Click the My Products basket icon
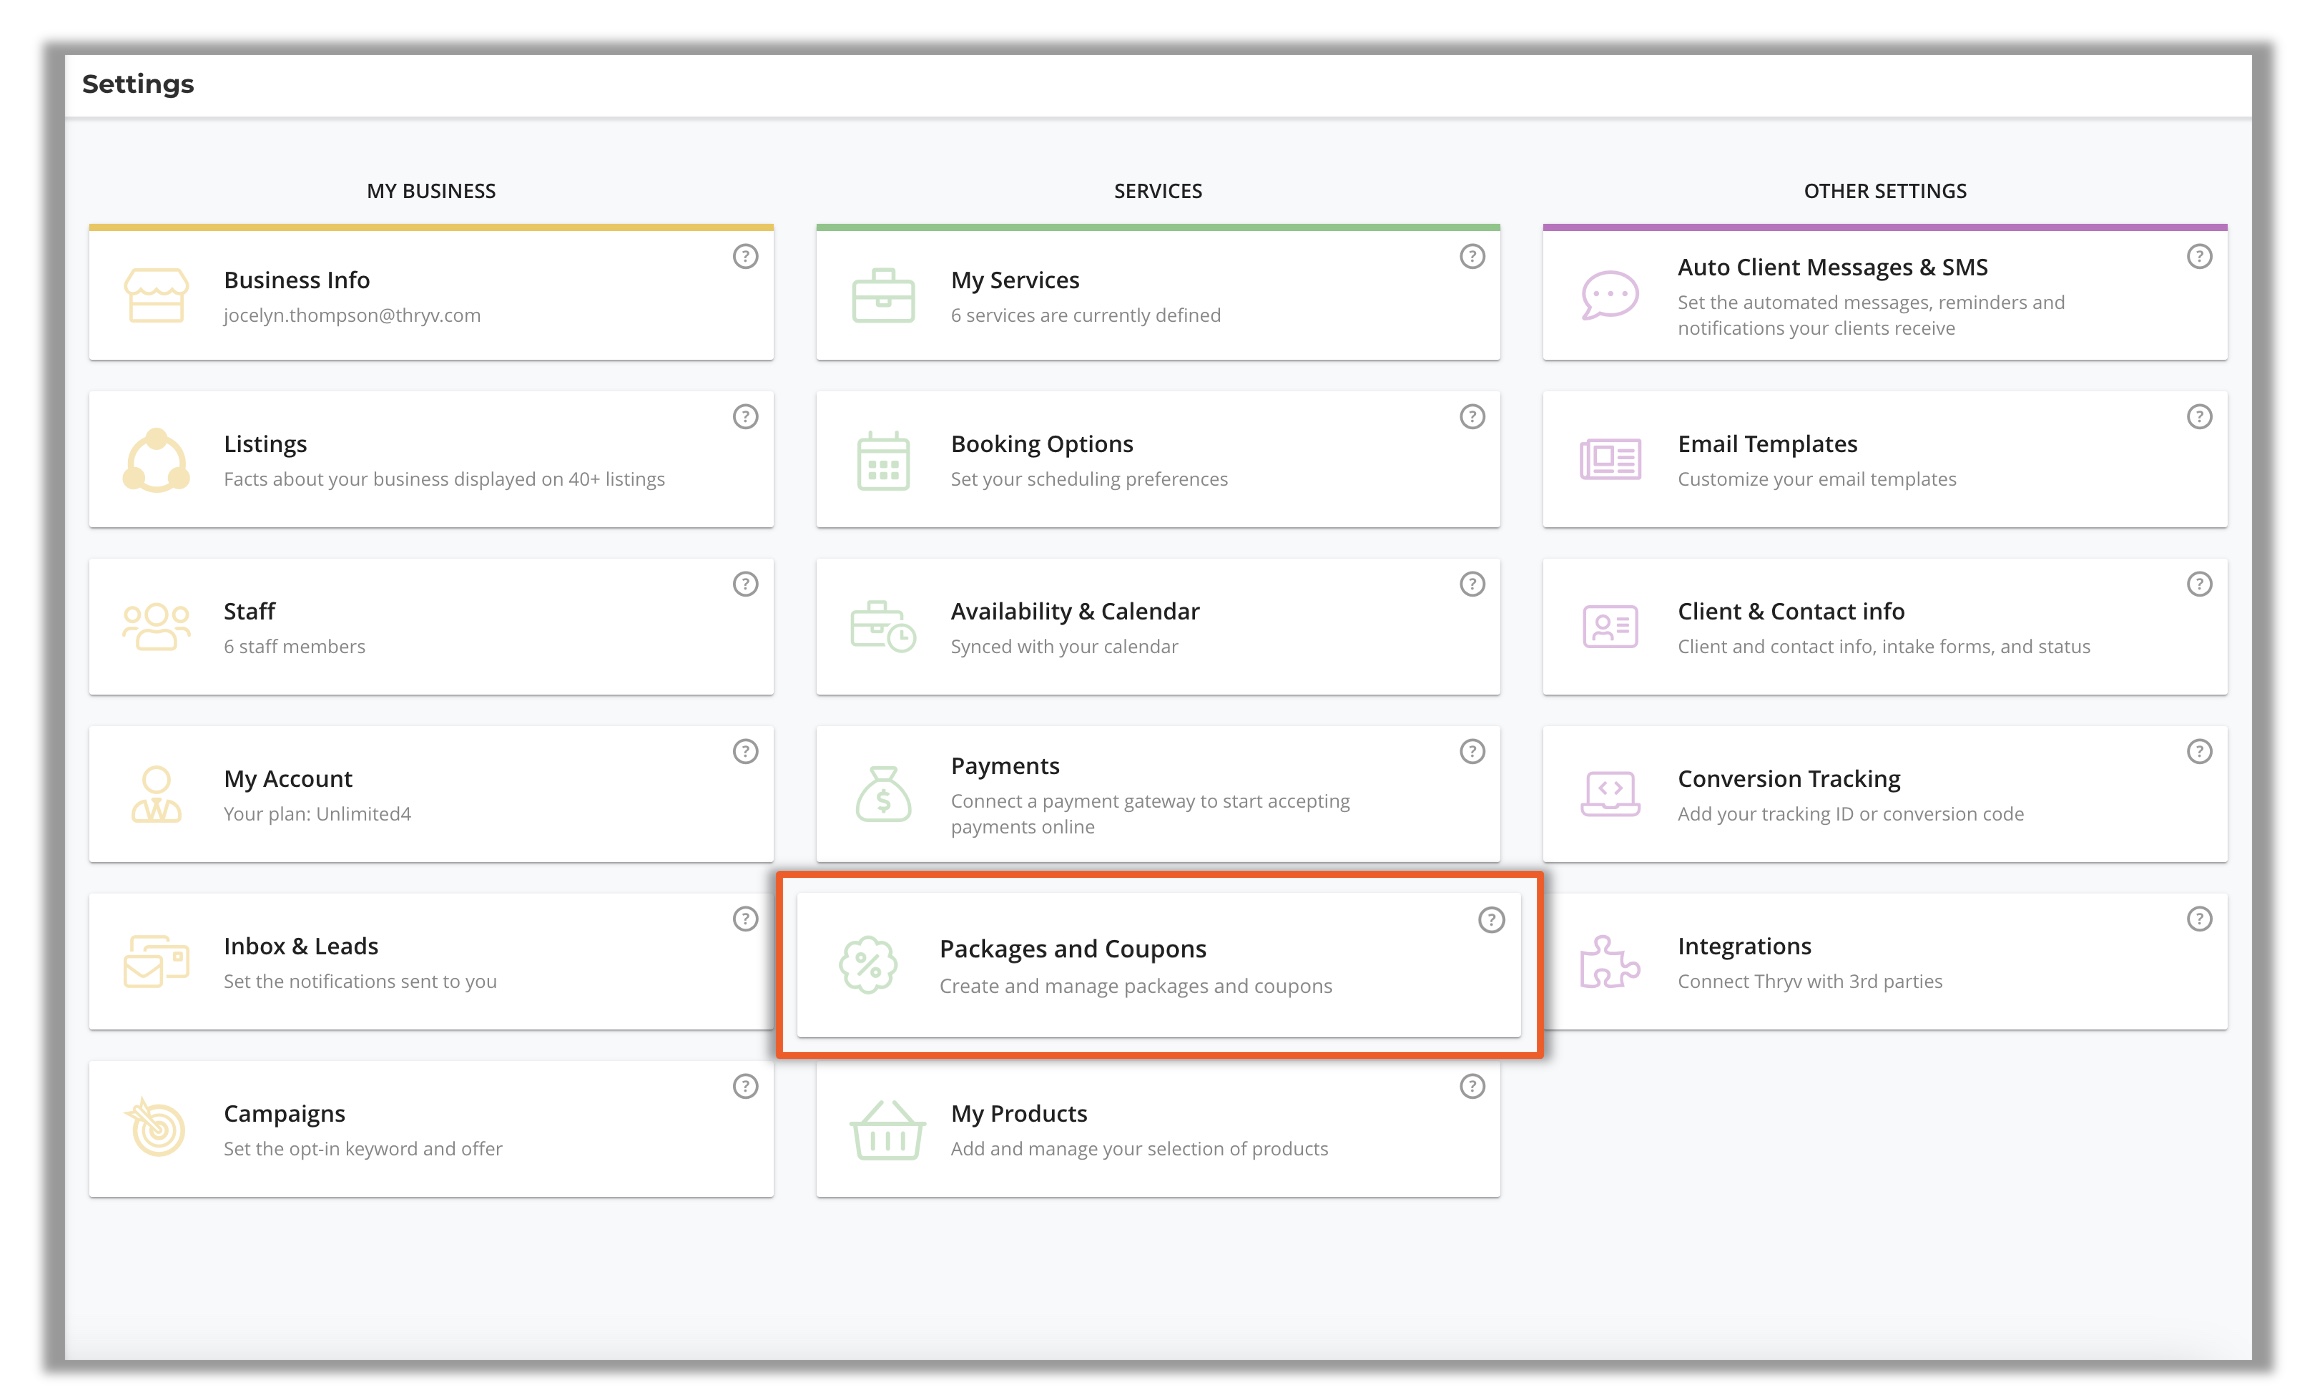This screenshot has width=2316, height=1400. point(886,1130)
